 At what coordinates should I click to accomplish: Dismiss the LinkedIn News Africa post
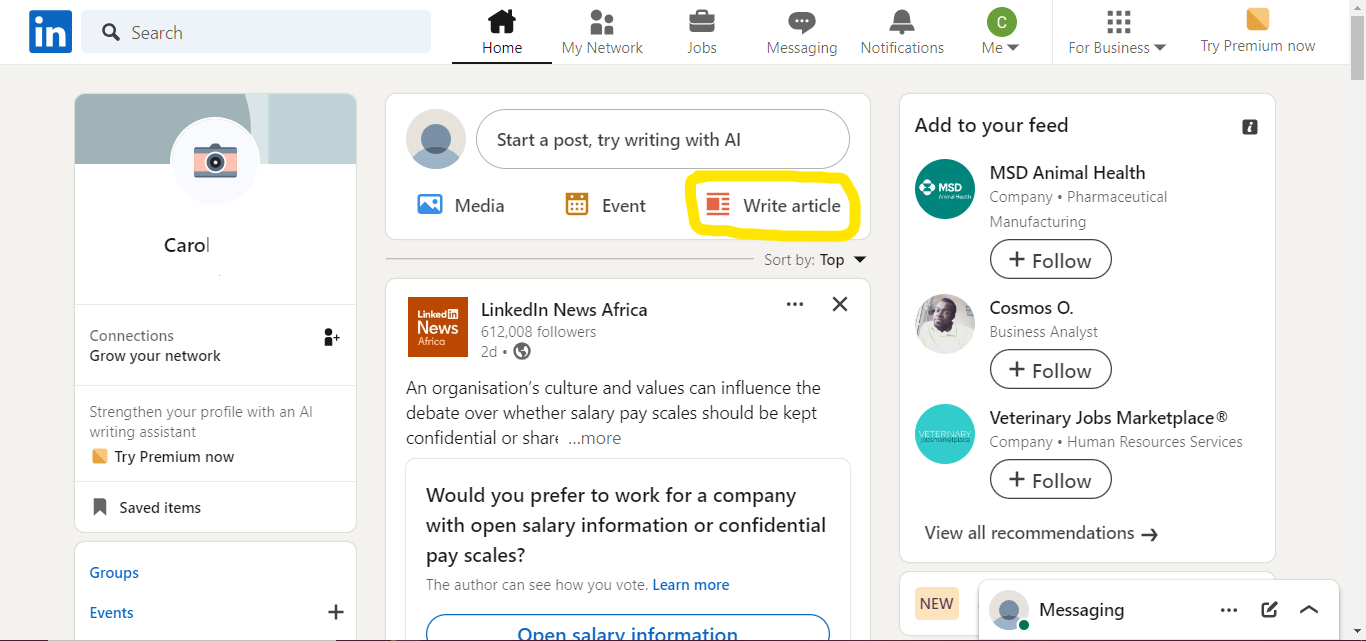[840, 304]
